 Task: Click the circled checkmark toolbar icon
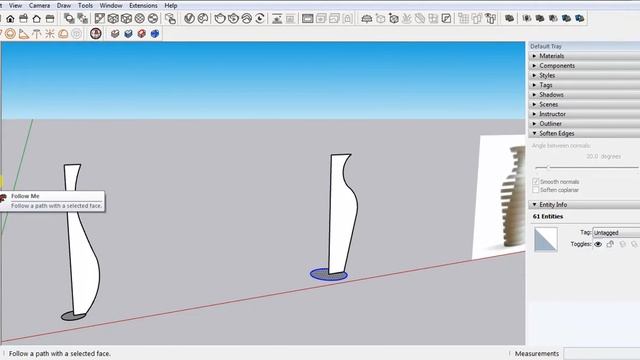click(189, 18)
